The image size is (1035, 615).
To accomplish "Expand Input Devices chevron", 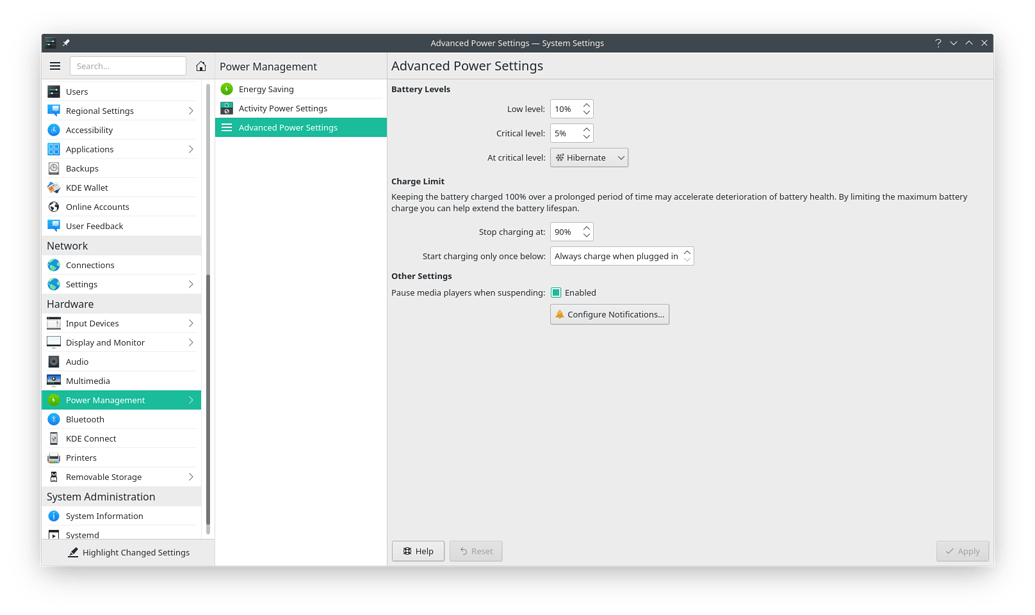I will 191,323.
